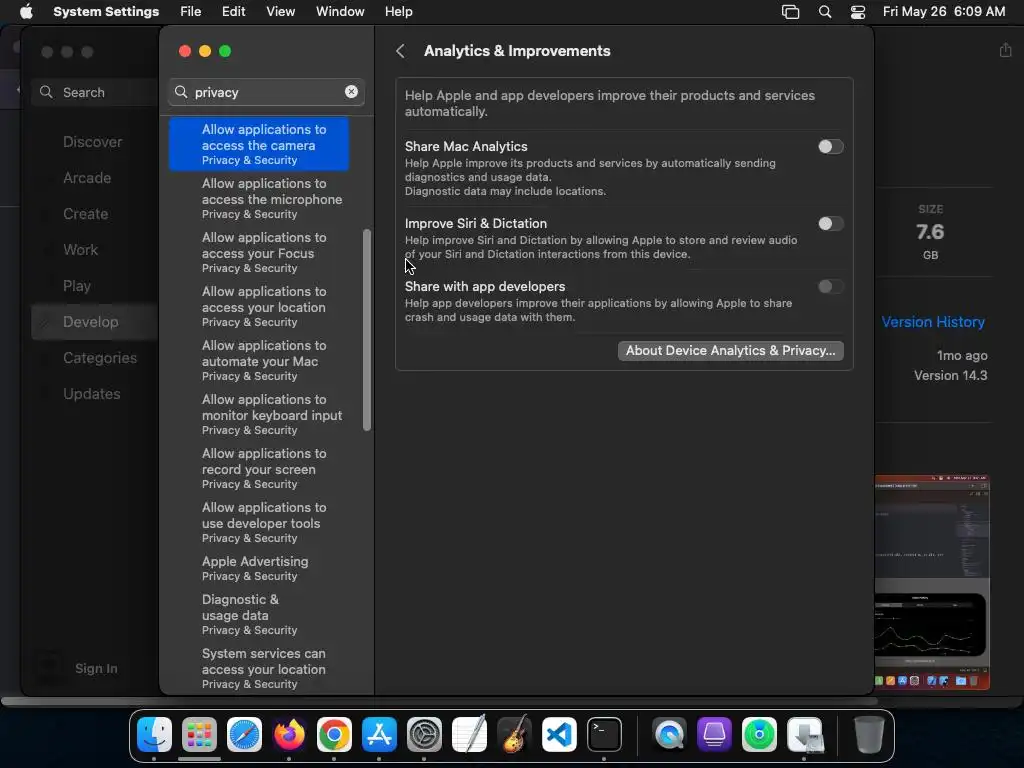Toggle Share with app developers switch
The height and width of the screenshot is (768, 1024).
tap(831, 287)
